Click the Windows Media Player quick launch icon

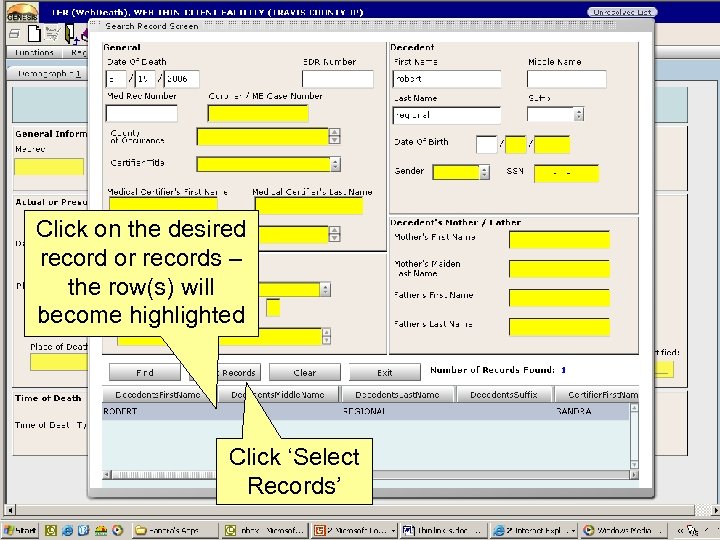click(x=118, y=530)
